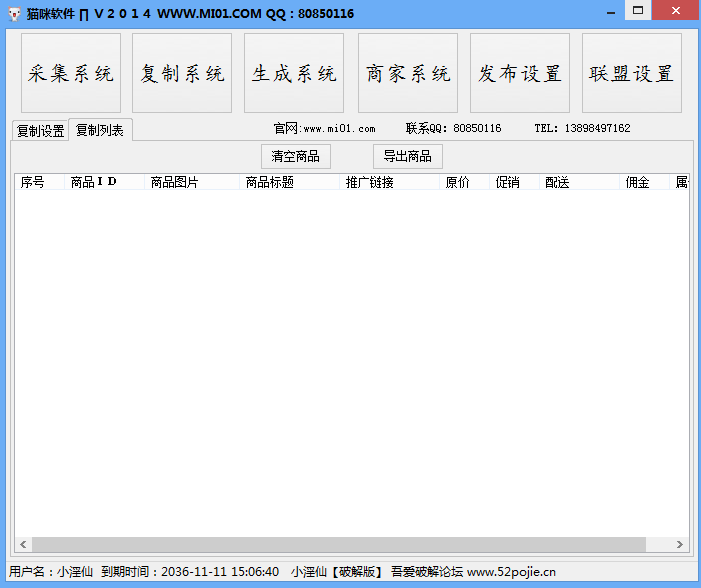Screen dimensions: 701x588
Task: Open the 复制系统 module
Action: pos(182,74)
